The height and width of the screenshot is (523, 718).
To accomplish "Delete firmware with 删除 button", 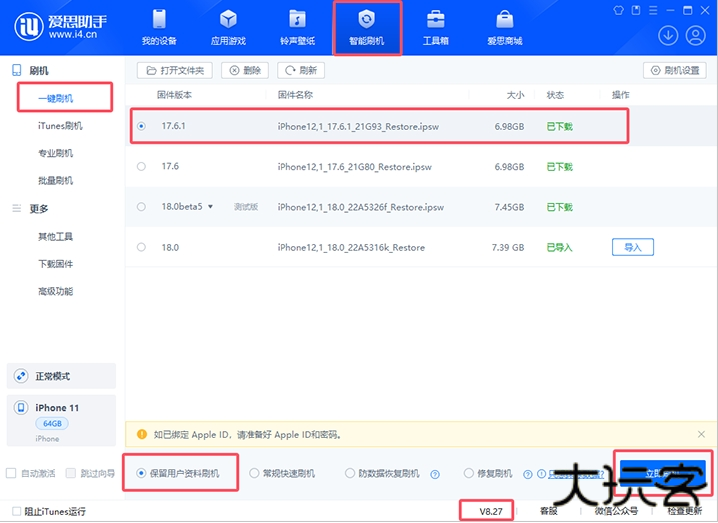I will click(245, 71).
